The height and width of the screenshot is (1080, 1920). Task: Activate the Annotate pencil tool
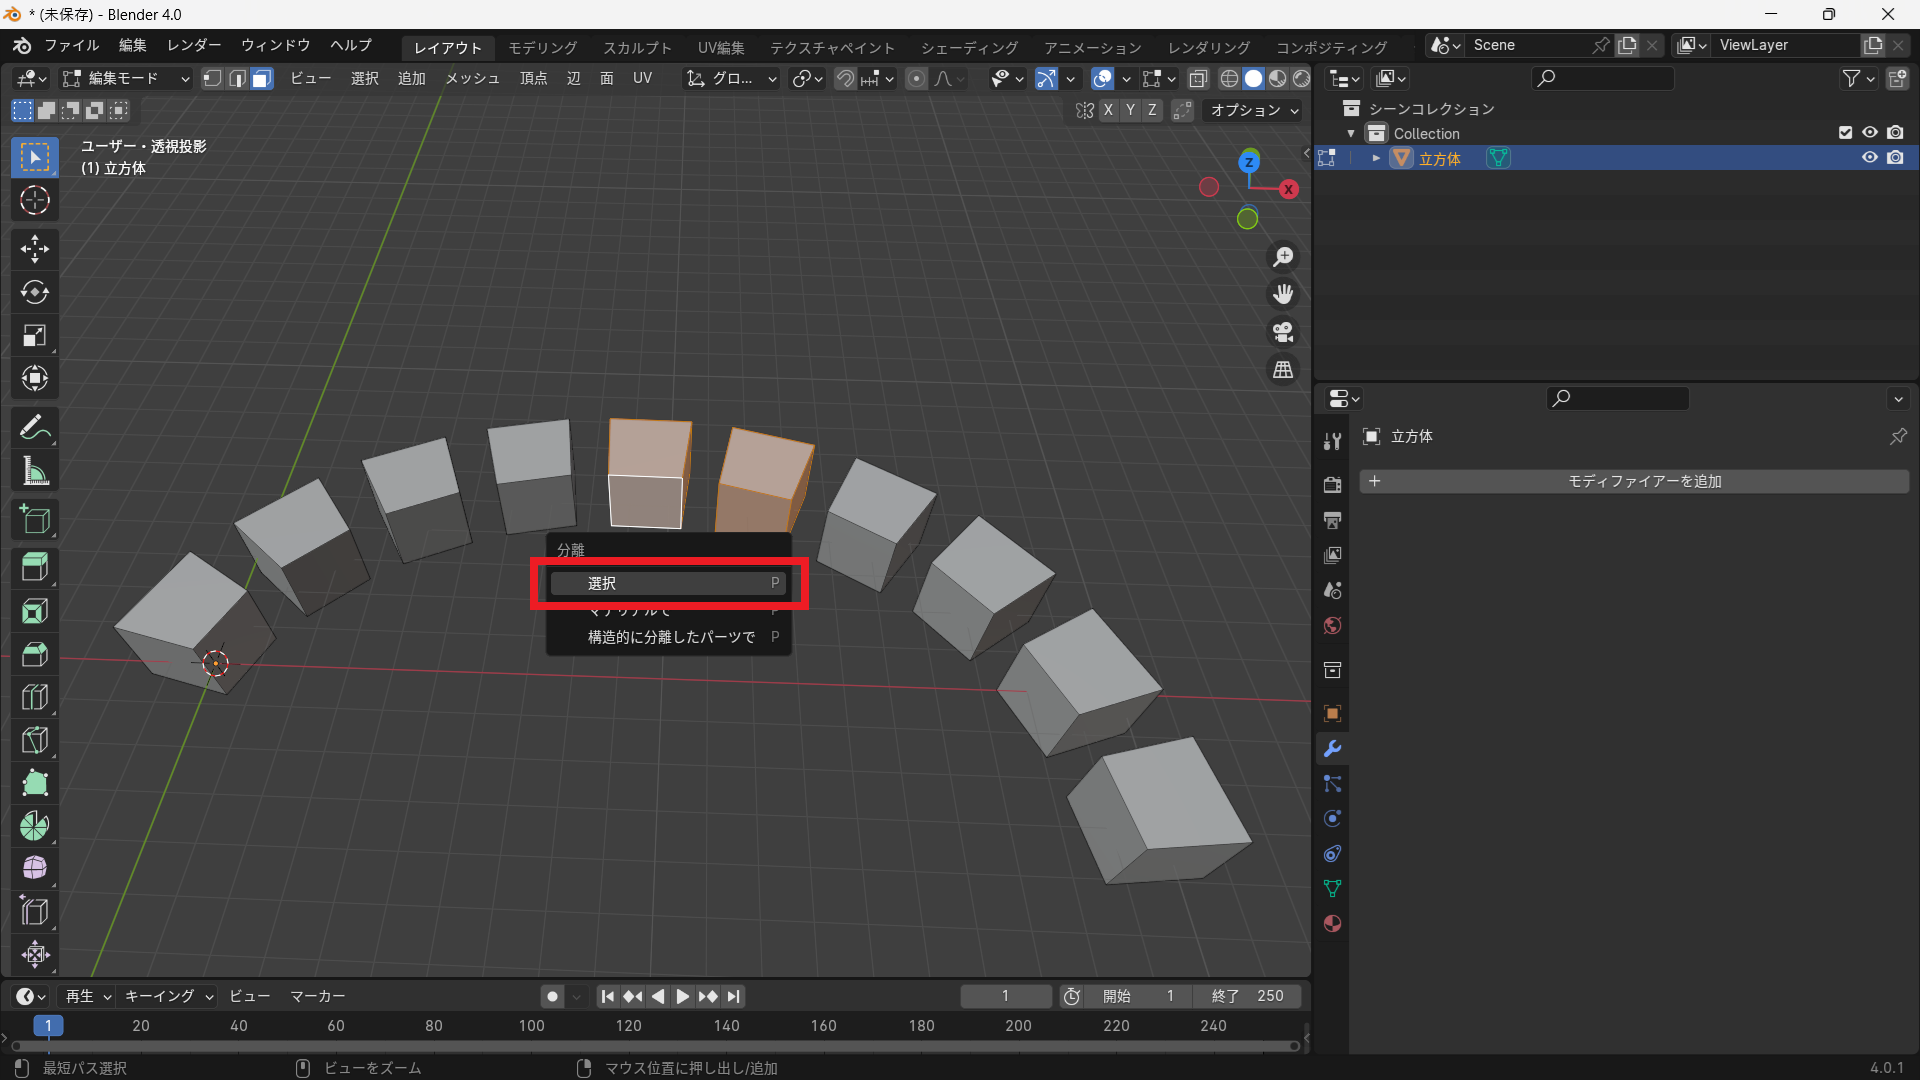[35, 428]
